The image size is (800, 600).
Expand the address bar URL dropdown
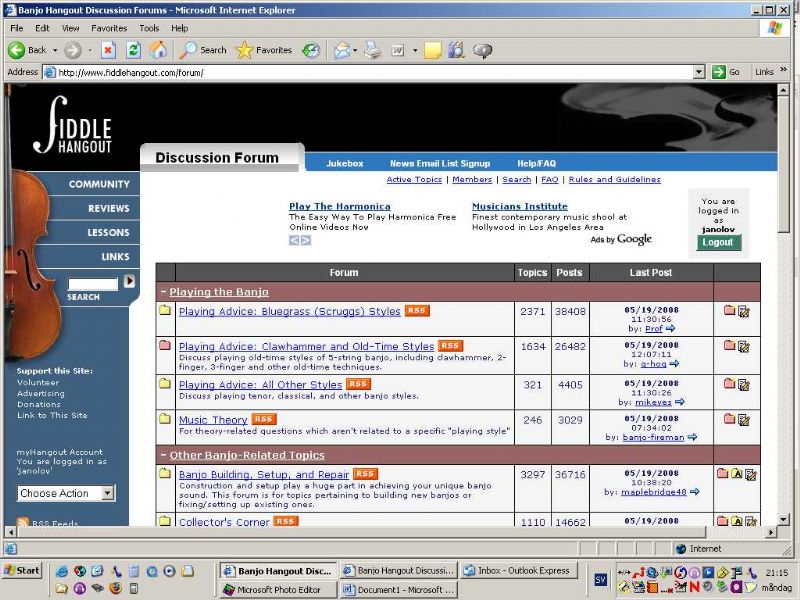tap(699, 72)
